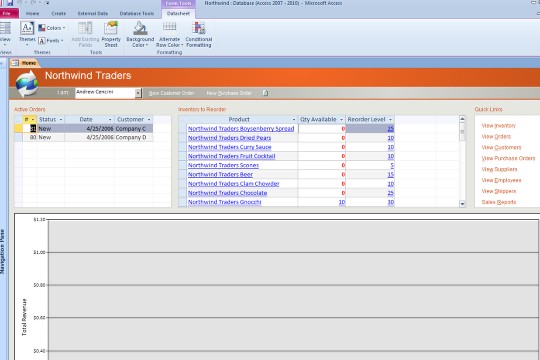Screen dimensions: 540x360
Task: Click New Purchase Order
Action: [229, 93]
